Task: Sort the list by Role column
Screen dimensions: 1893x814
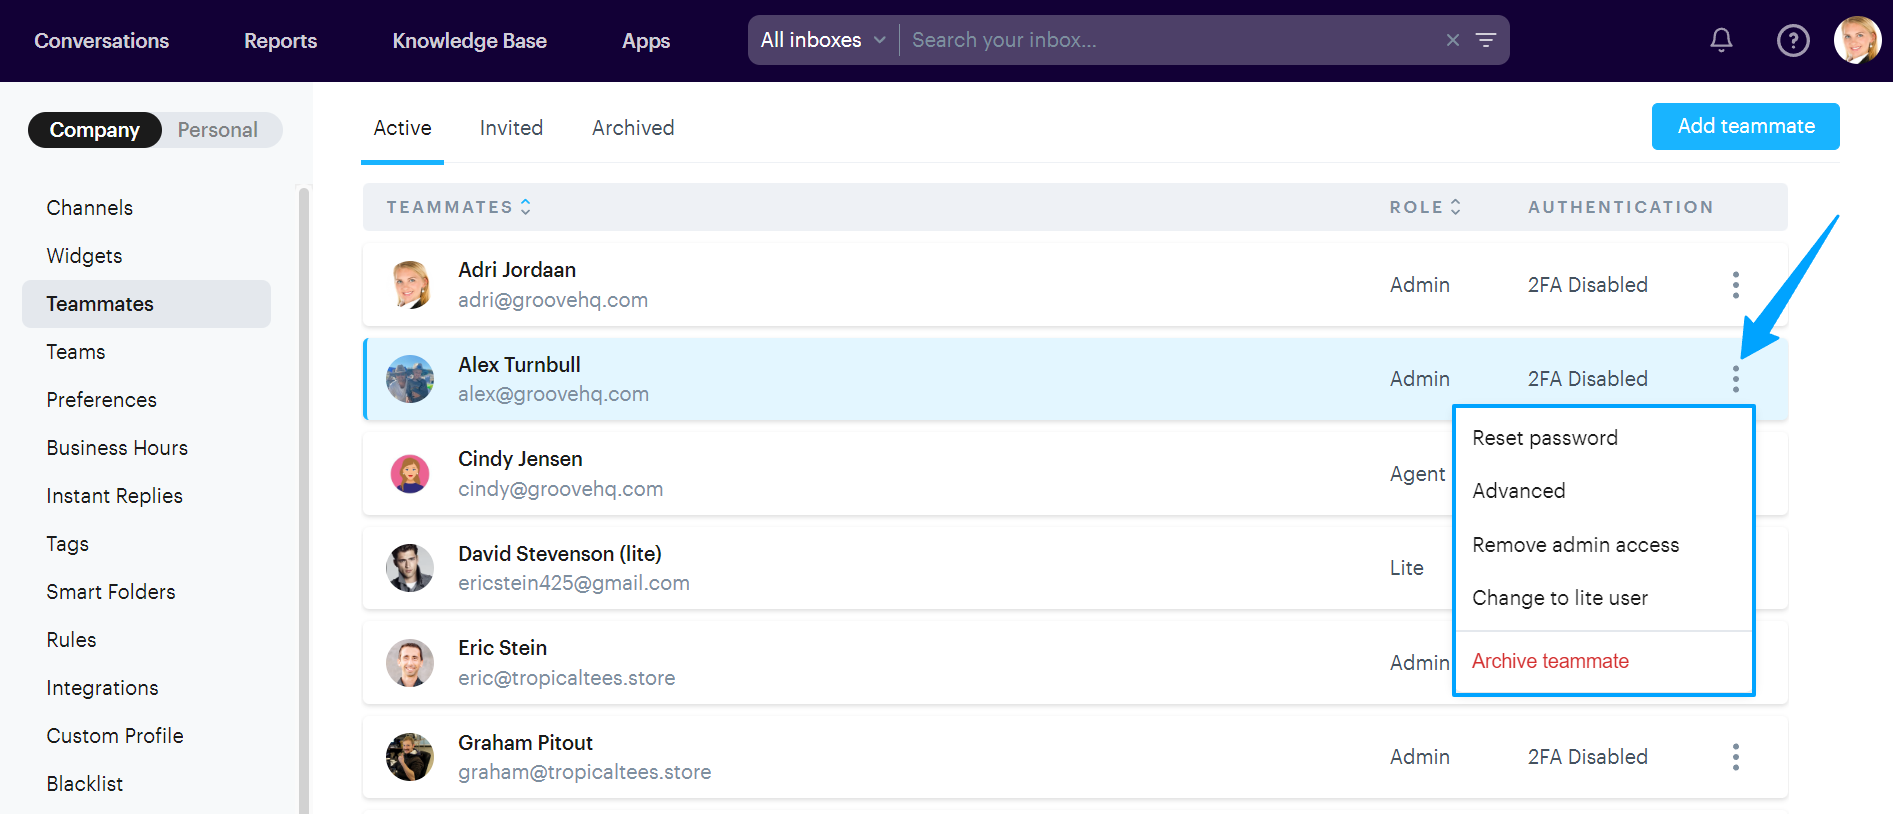Action: click(1425, 207)
